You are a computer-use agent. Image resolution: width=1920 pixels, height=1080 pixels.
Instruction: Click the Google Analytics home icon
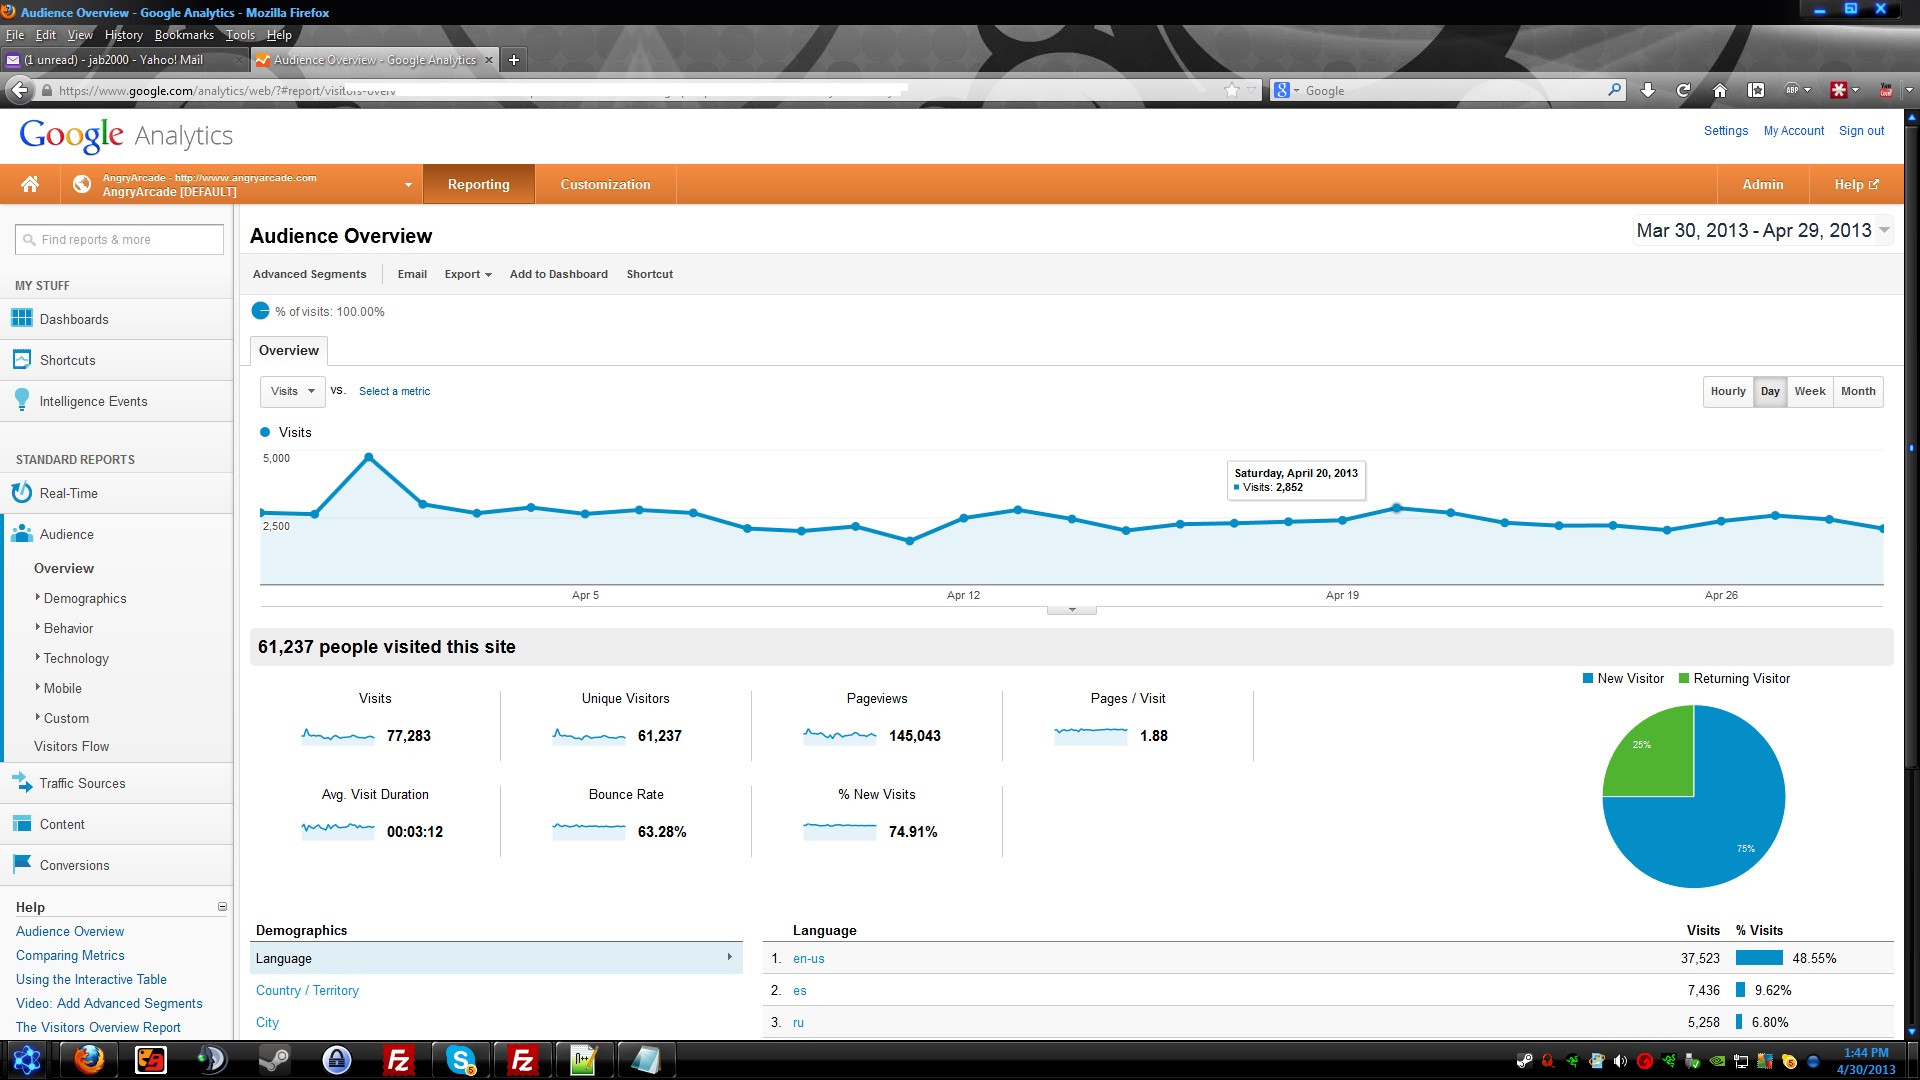[30, 184]
